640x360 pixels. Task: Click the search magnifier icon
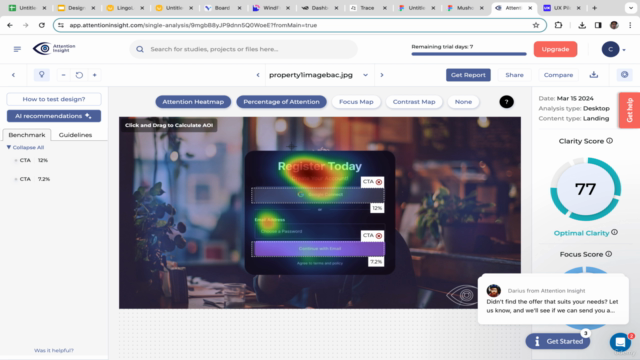click(140, 49)
